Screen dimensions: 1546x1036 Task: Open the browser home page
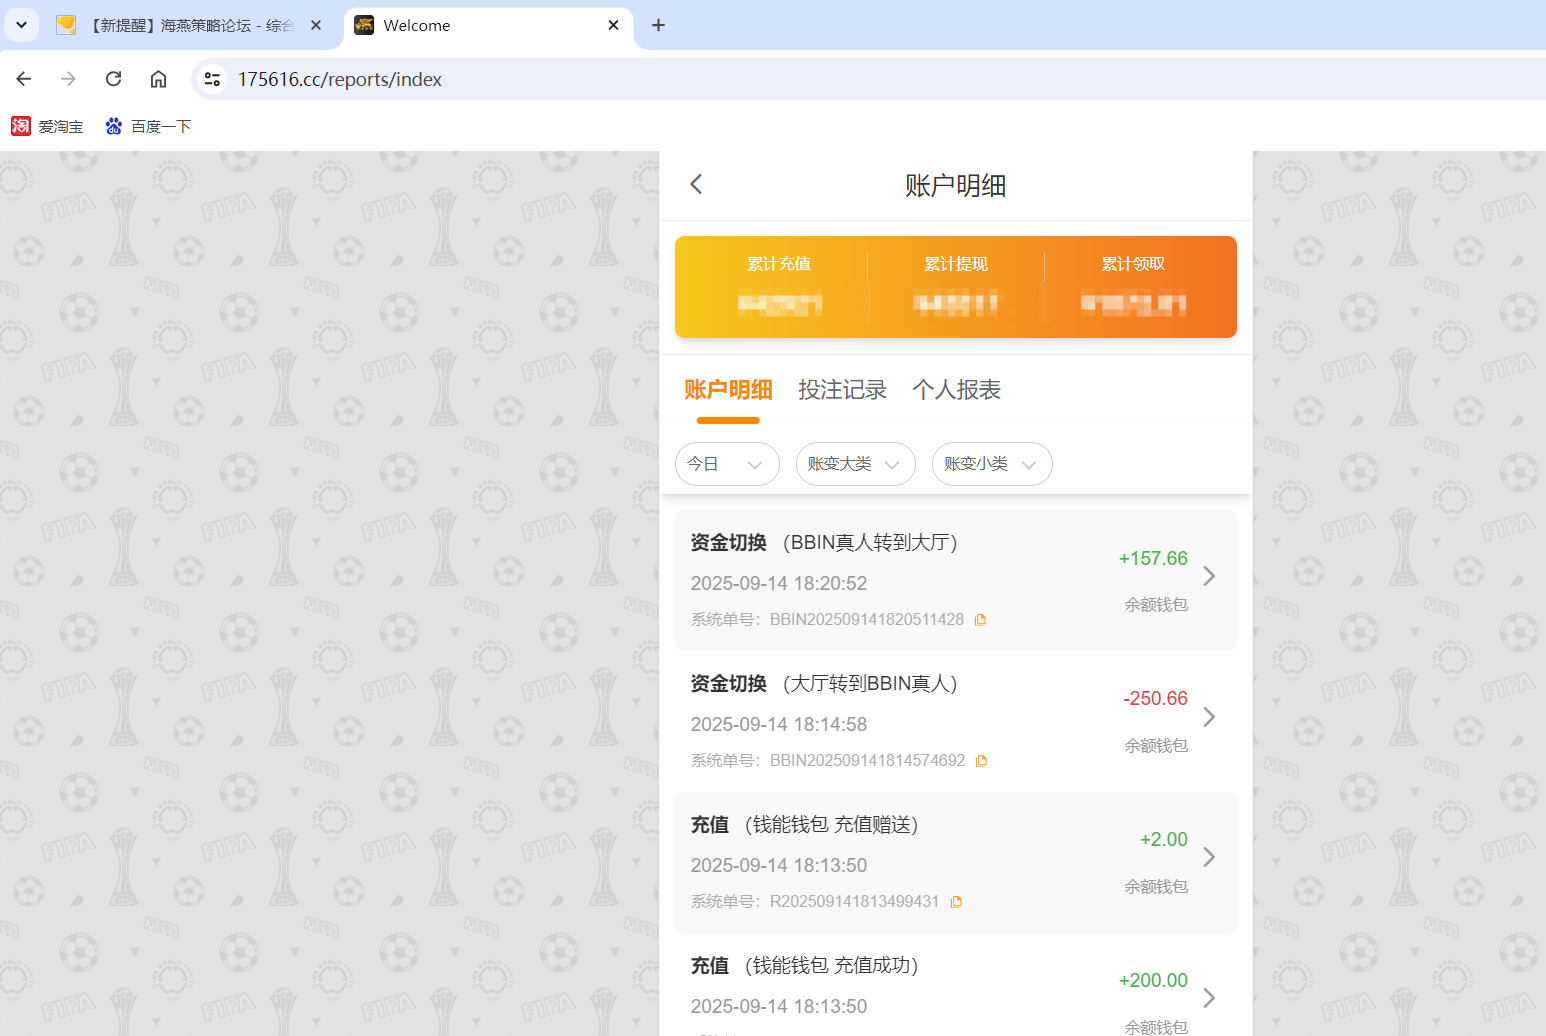(x=158, y=79)
